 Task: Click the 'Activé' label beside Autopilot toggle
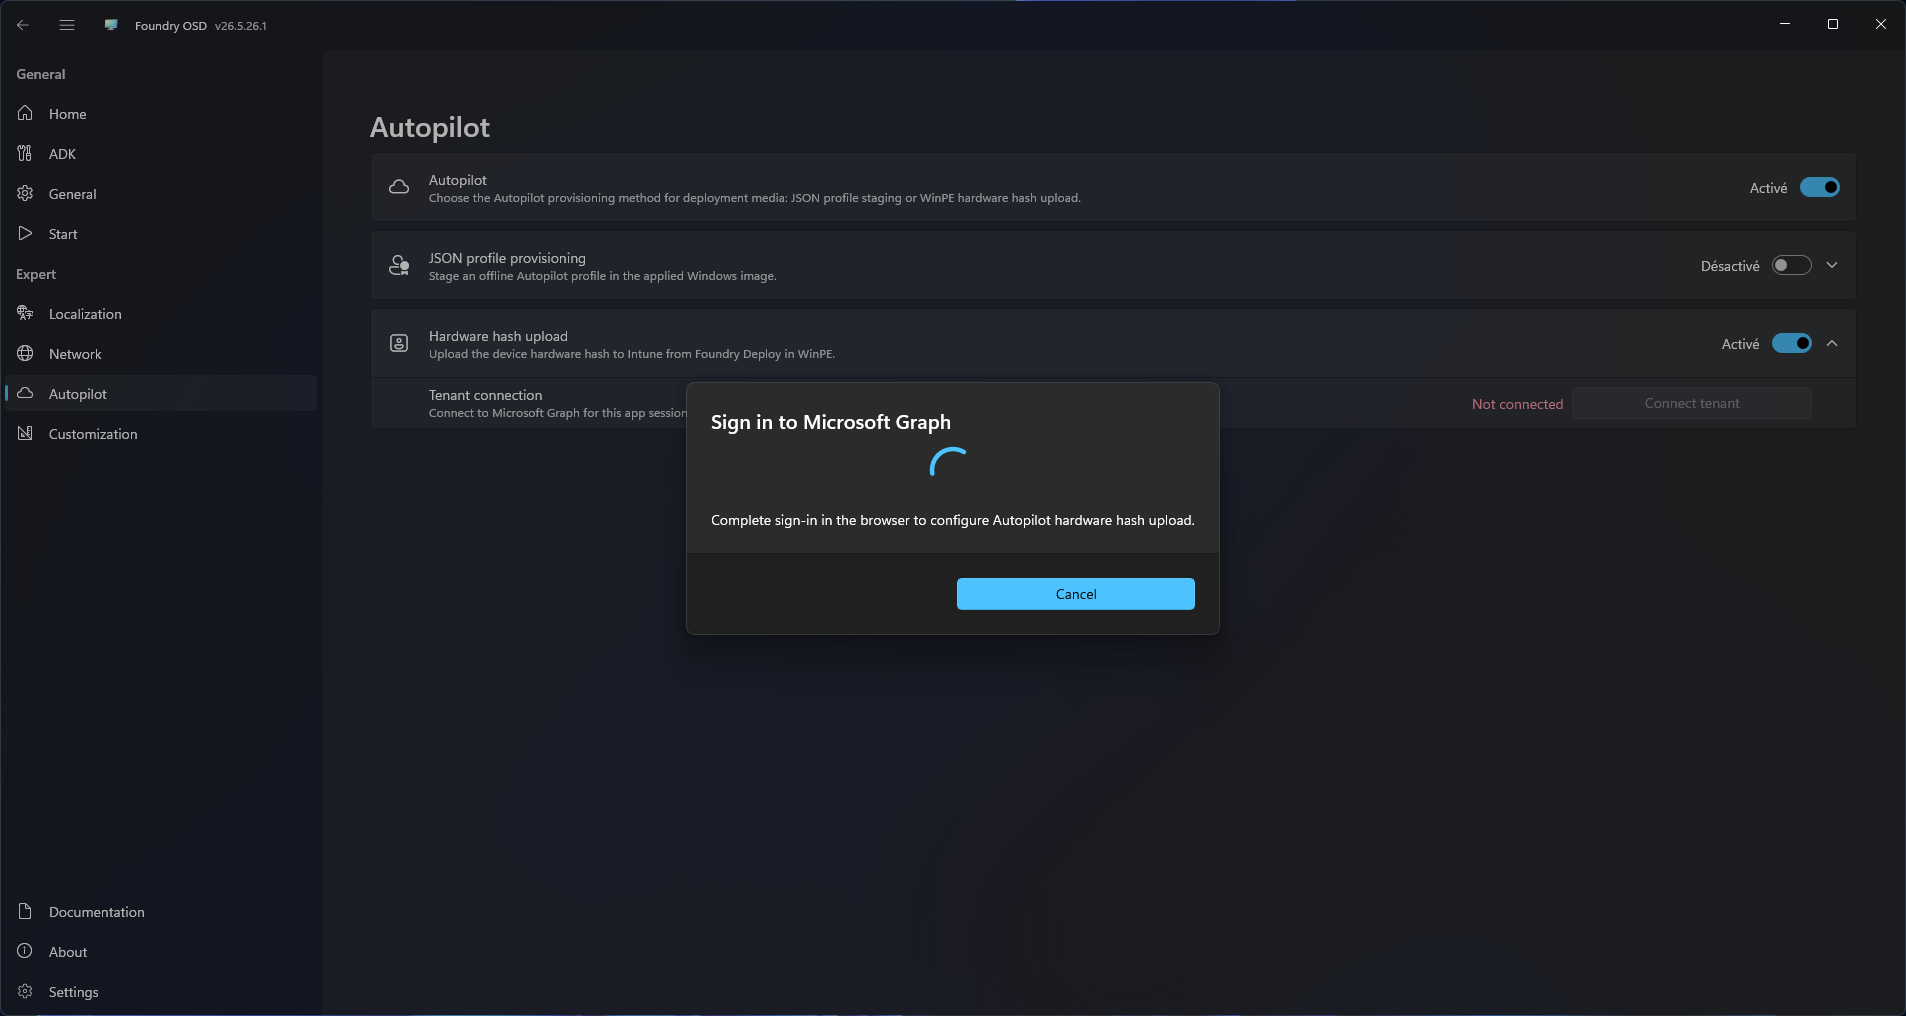1768,188
